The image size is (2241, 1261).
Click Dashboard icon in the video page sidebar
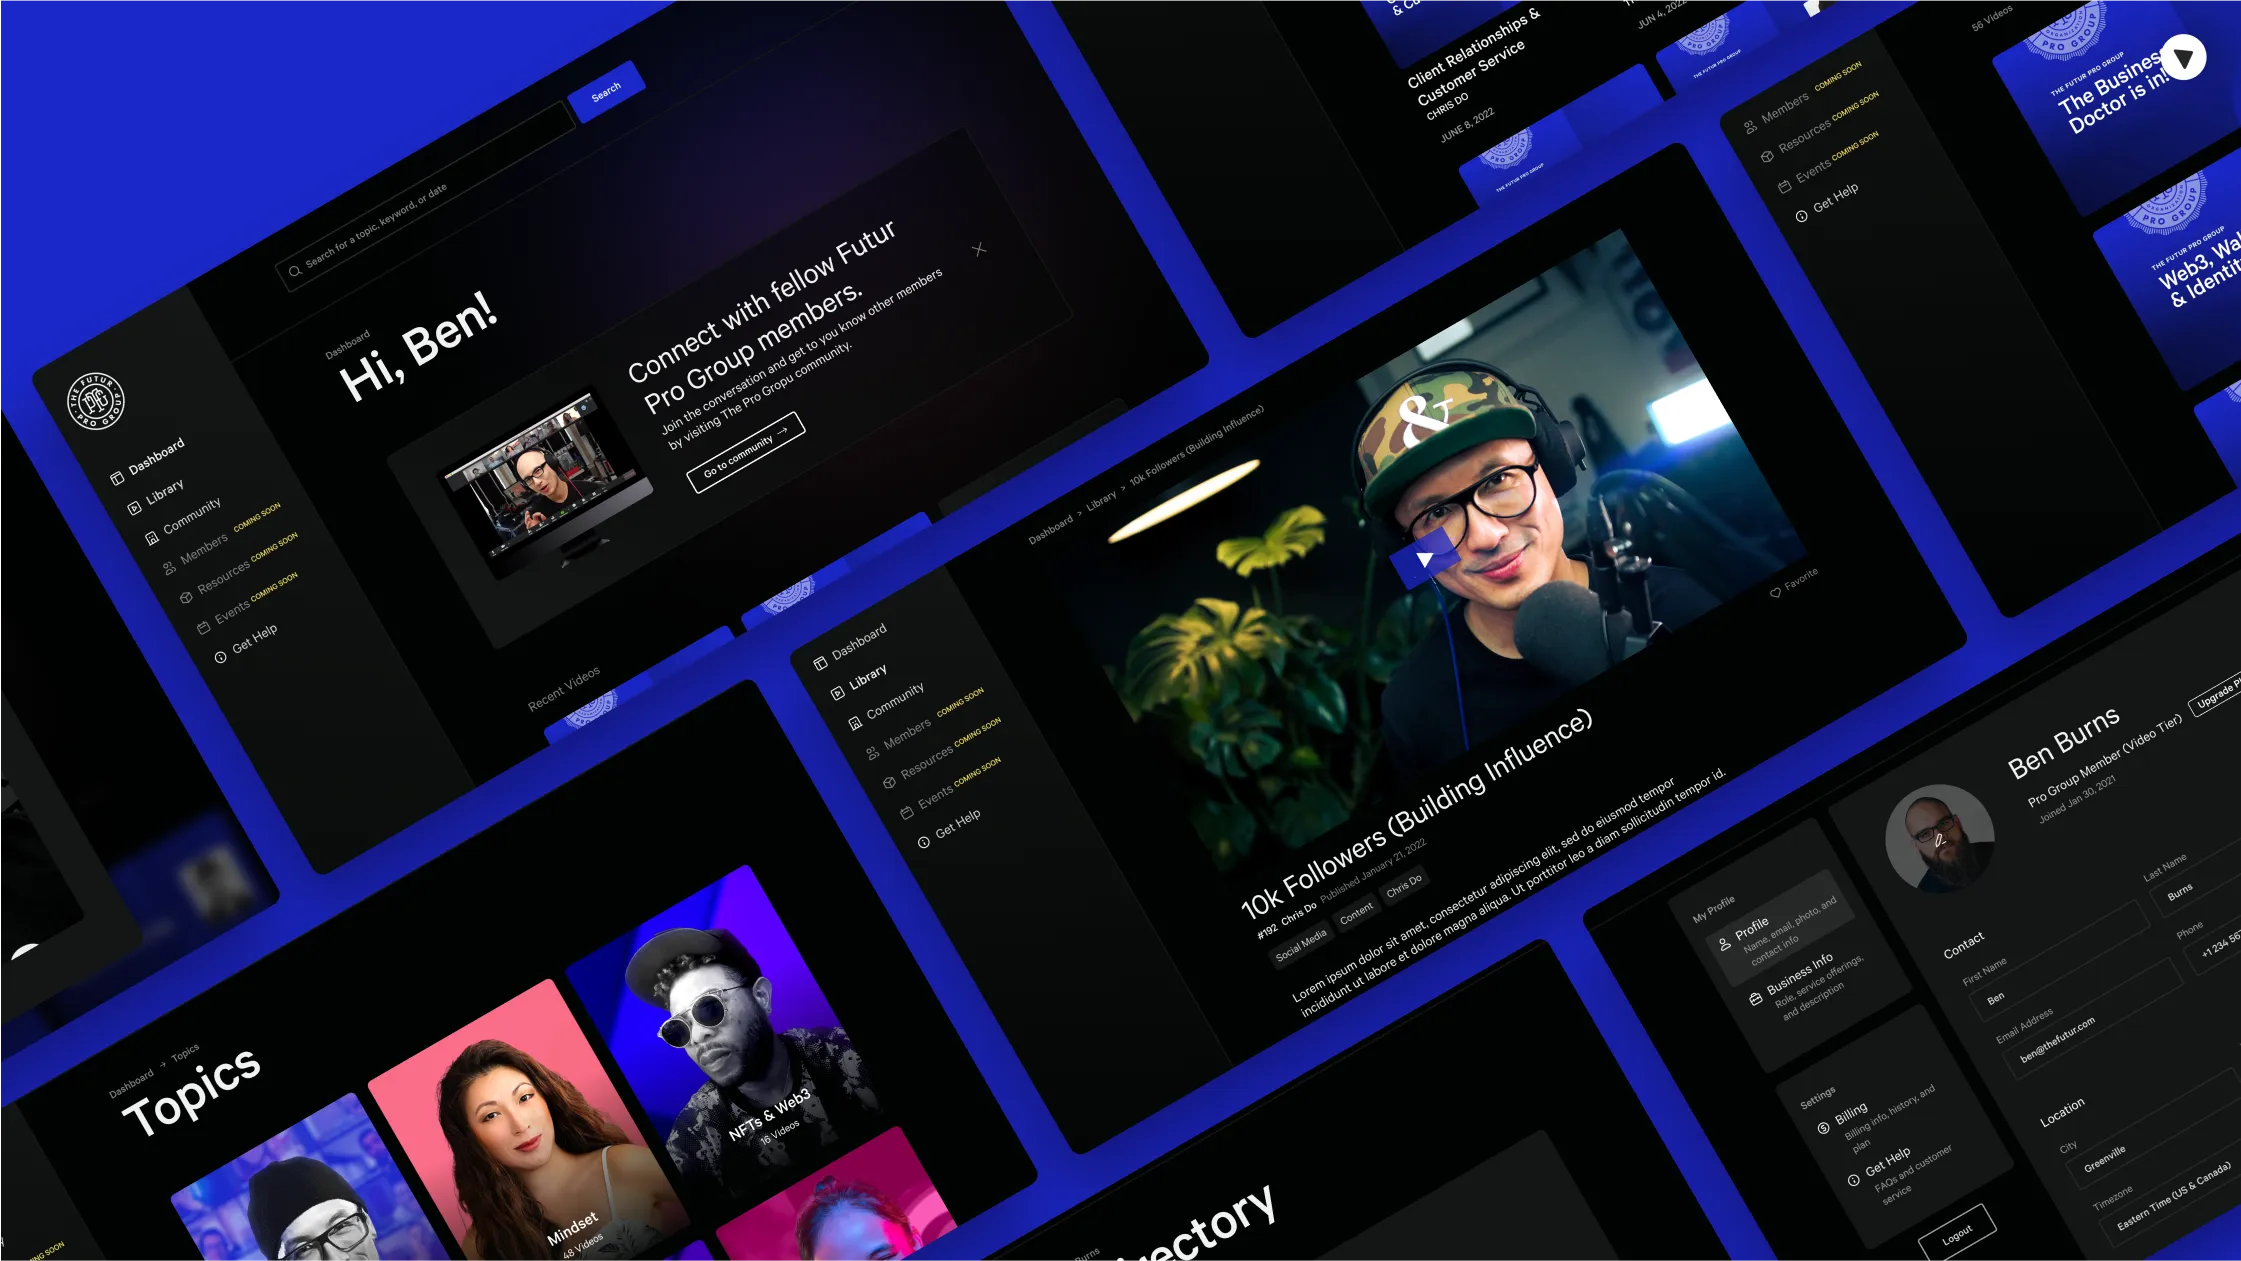[820, 663]
